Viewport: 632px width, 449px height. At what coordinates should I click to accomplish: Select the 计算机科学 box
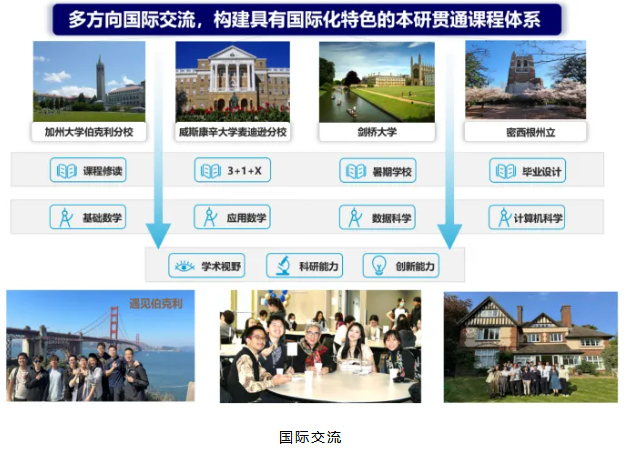tap(529, 217)
